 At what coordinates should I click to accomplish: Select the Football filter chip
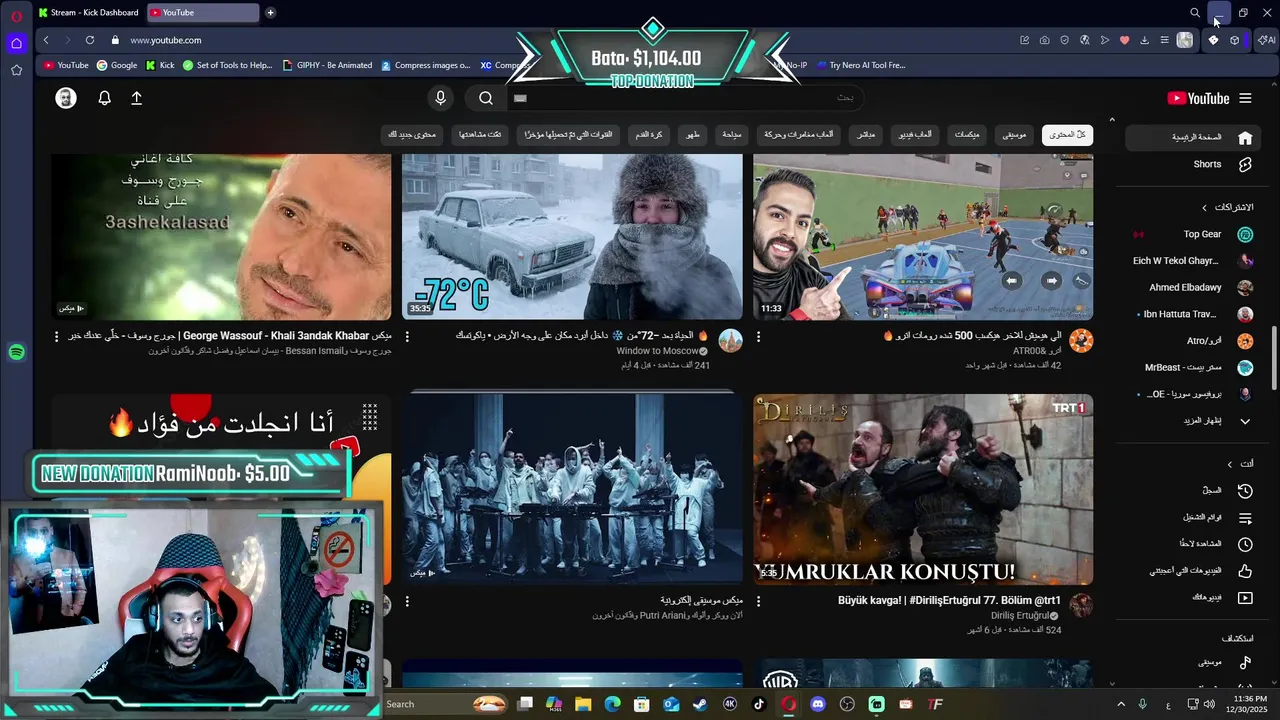coord(649,134)
